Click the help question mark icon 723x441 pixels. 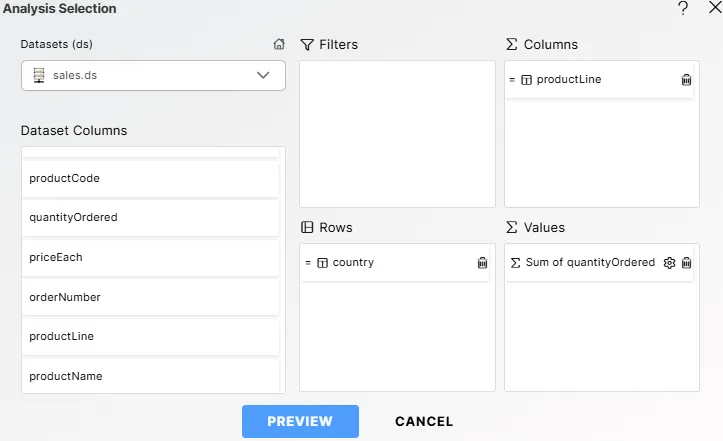(683, 9)
